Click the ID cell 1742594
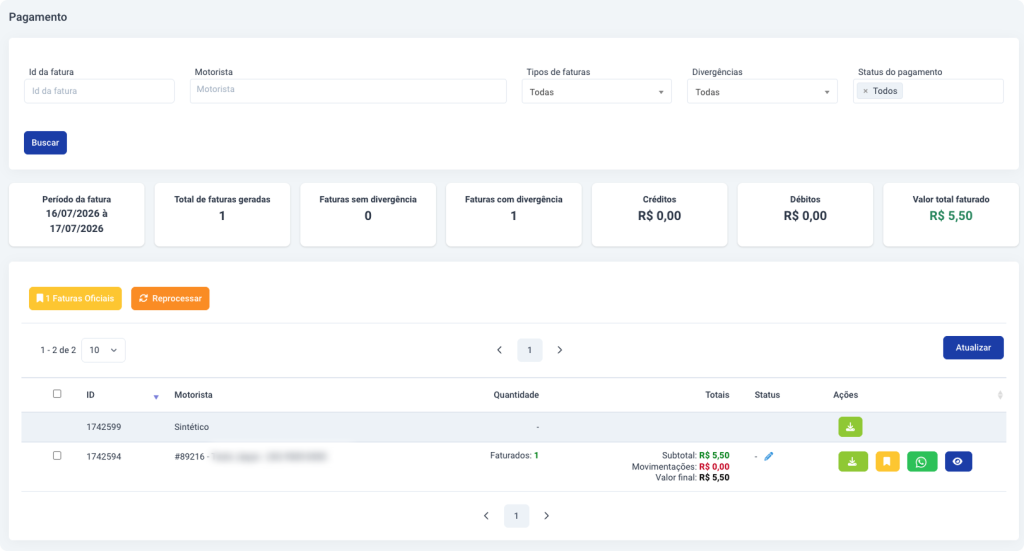This screenshot has height=551, width=1024. point(104,456)
